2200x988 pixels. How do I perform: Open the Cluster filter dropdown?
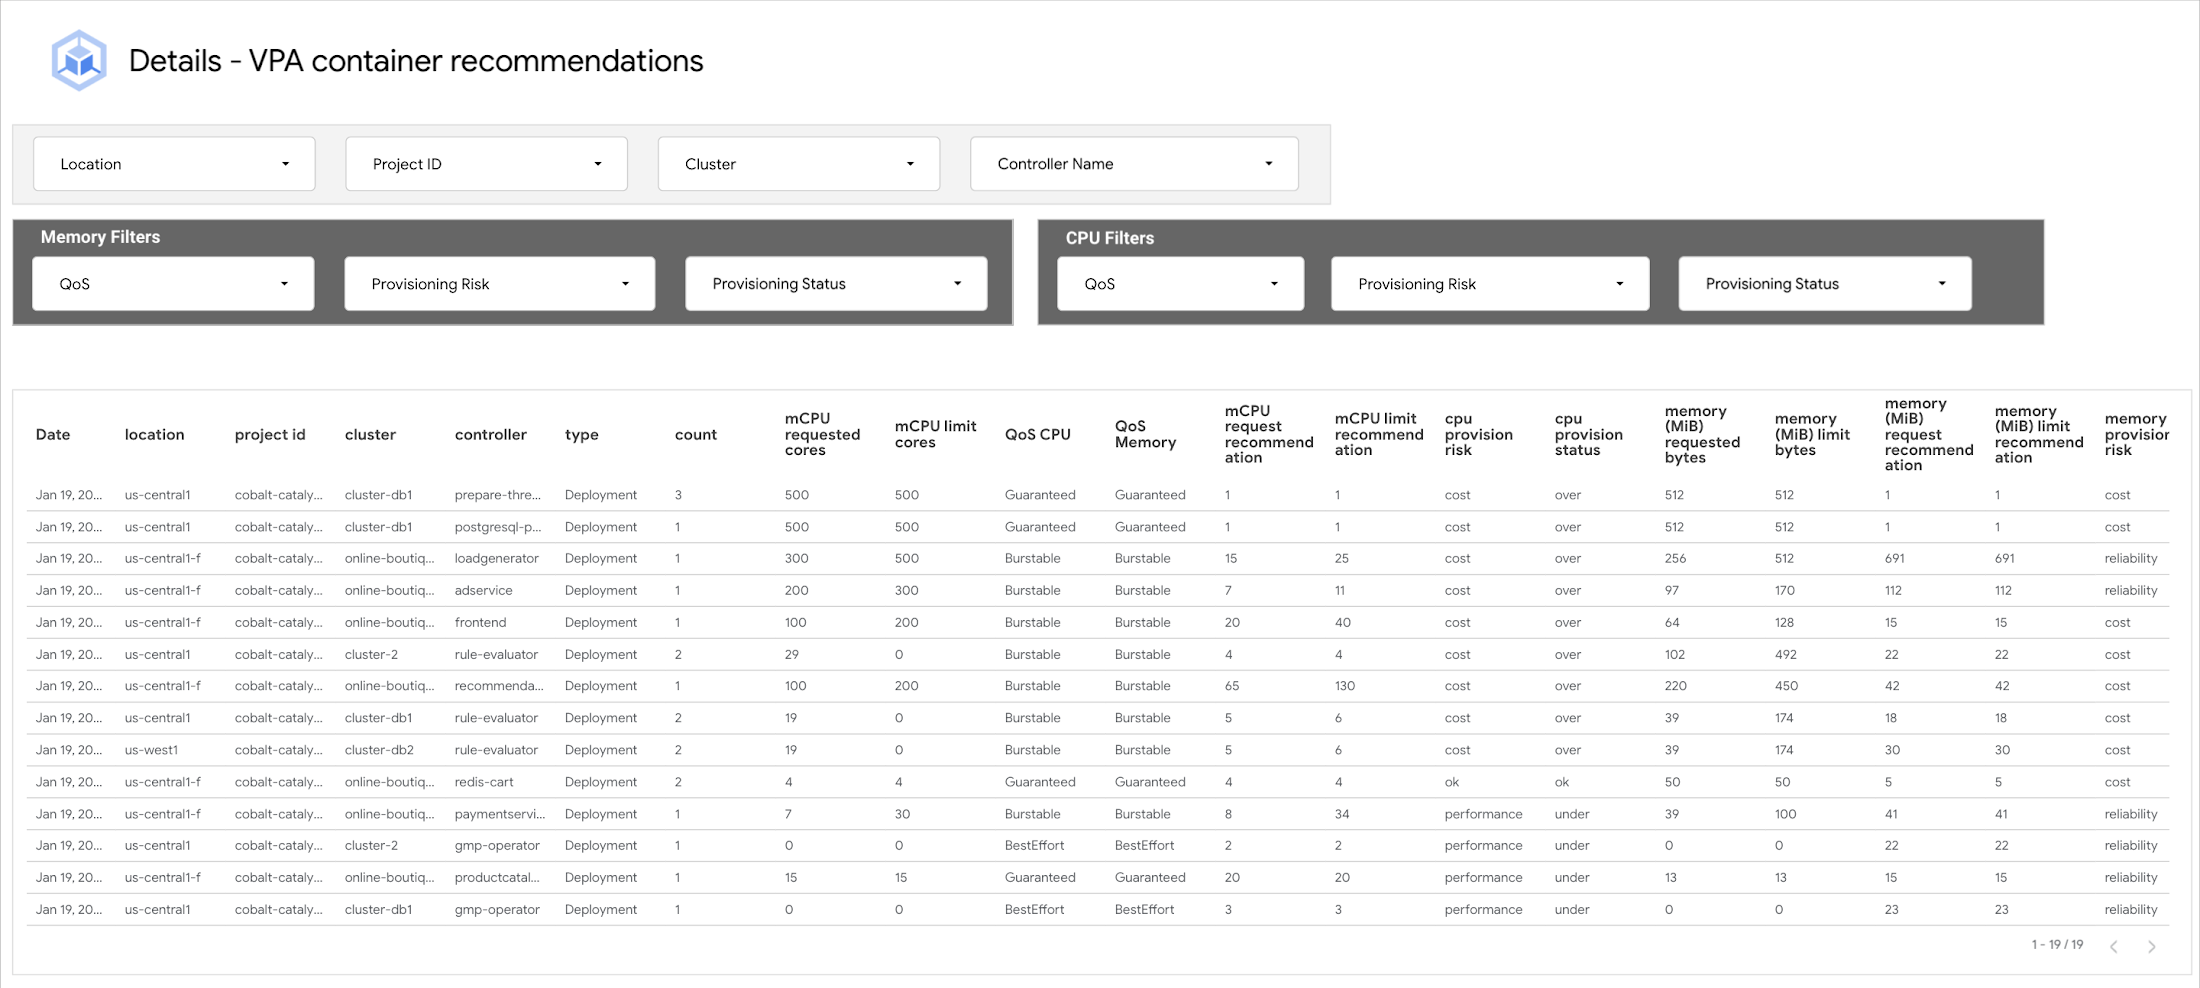pyautogui.click(x=799, y=164)
